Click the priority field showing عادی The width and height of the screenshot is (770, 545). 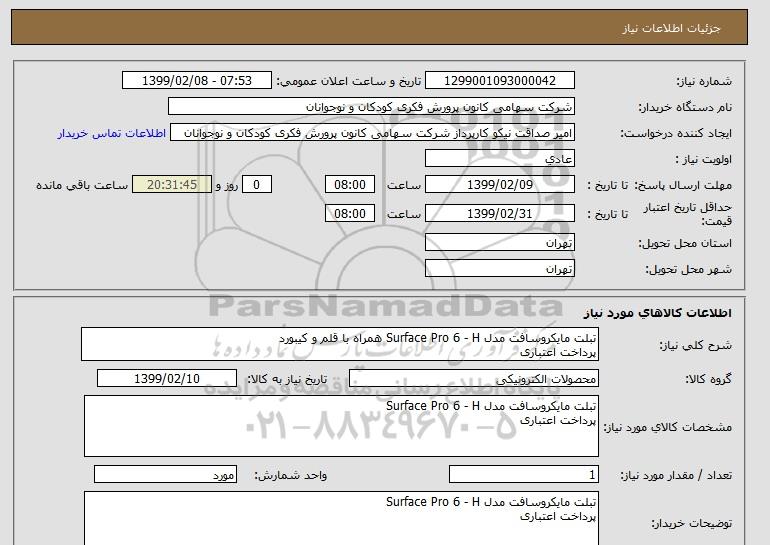pos(499,159)
